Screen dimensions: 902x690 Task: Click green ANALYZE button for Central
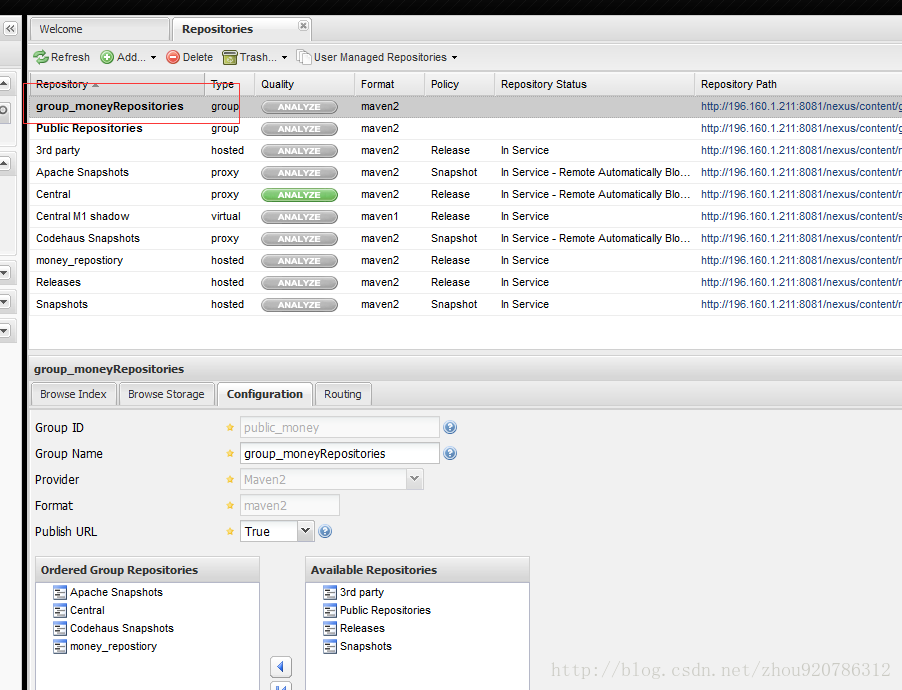click(x=299, y=195)
